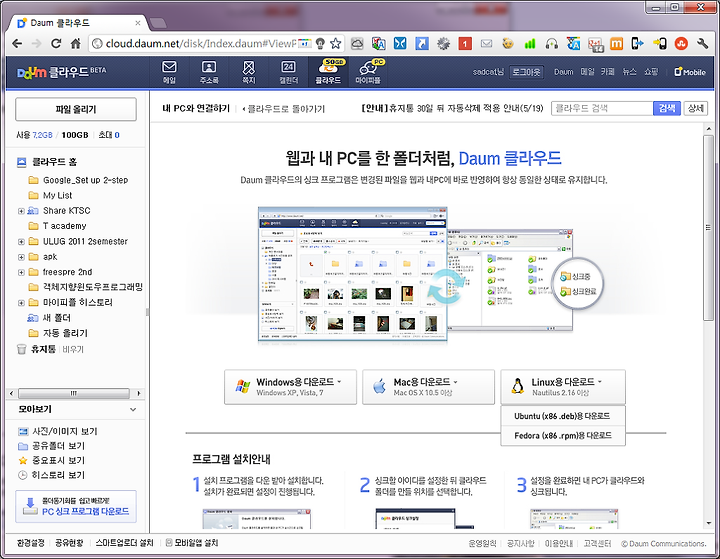Select Ubuntu (x86 .deb) download option
The image size is (720, 559).
click(563, 416)
